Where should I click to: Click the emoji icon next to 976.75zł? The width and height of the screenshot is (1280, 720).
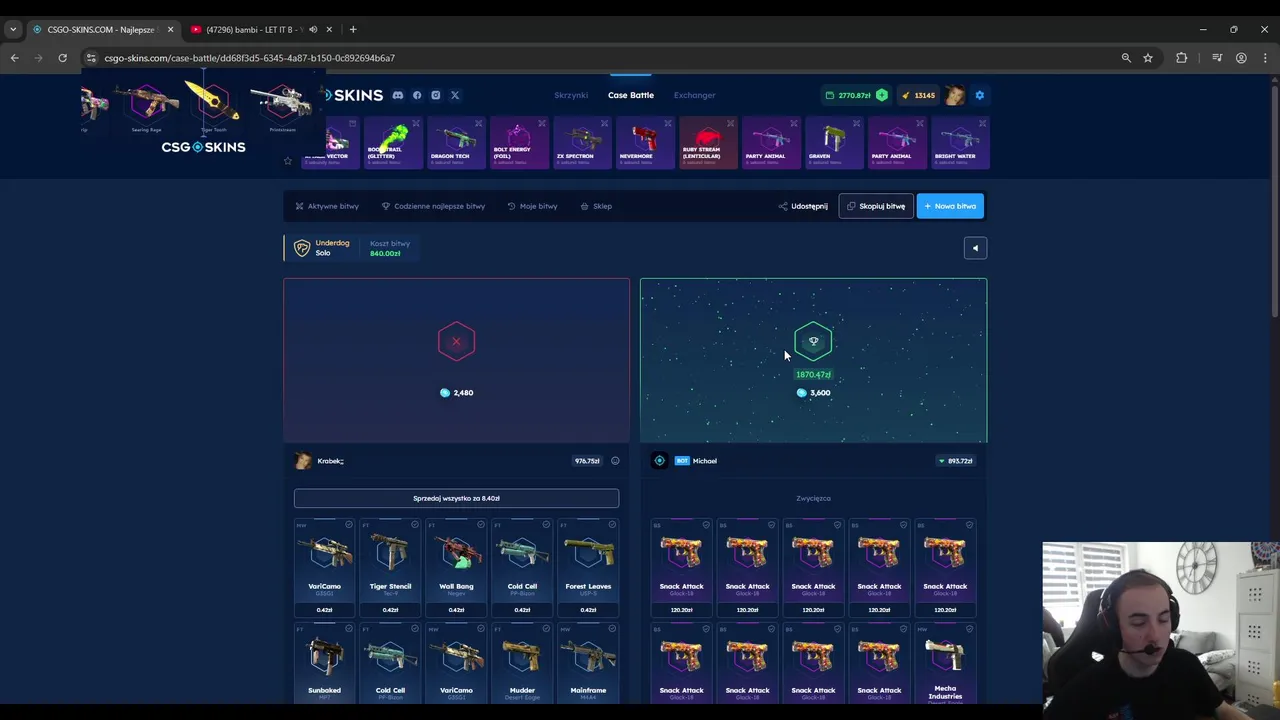click(x=615, y=461)
